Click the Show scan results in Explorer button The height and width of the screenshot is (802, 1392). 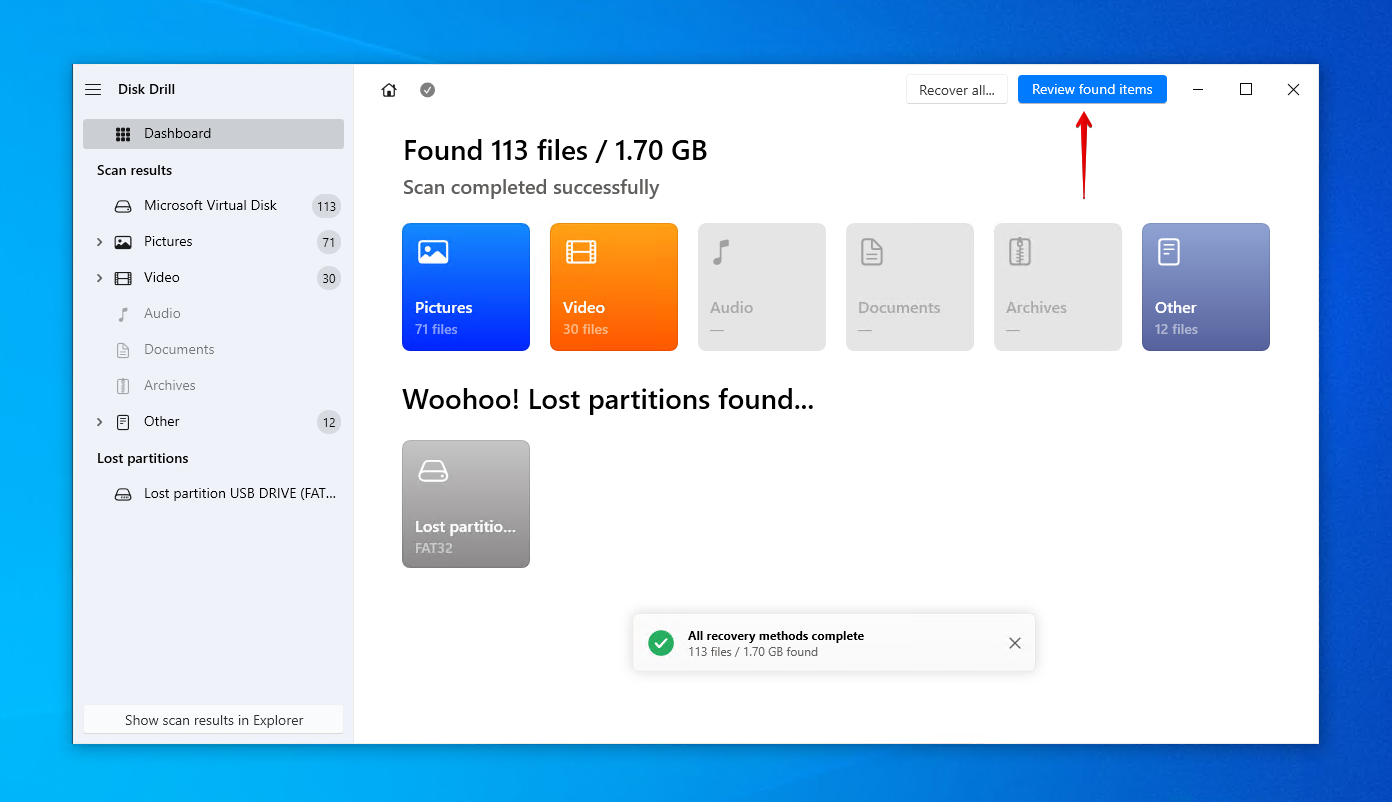point(214,720)
